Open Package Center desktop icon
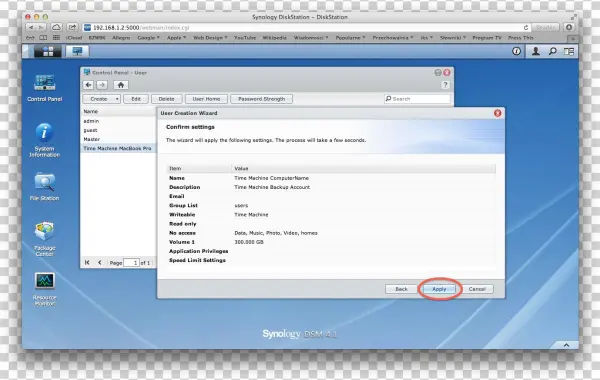Image resolution: width=600 pixels, height=380 pixels. 44,239
